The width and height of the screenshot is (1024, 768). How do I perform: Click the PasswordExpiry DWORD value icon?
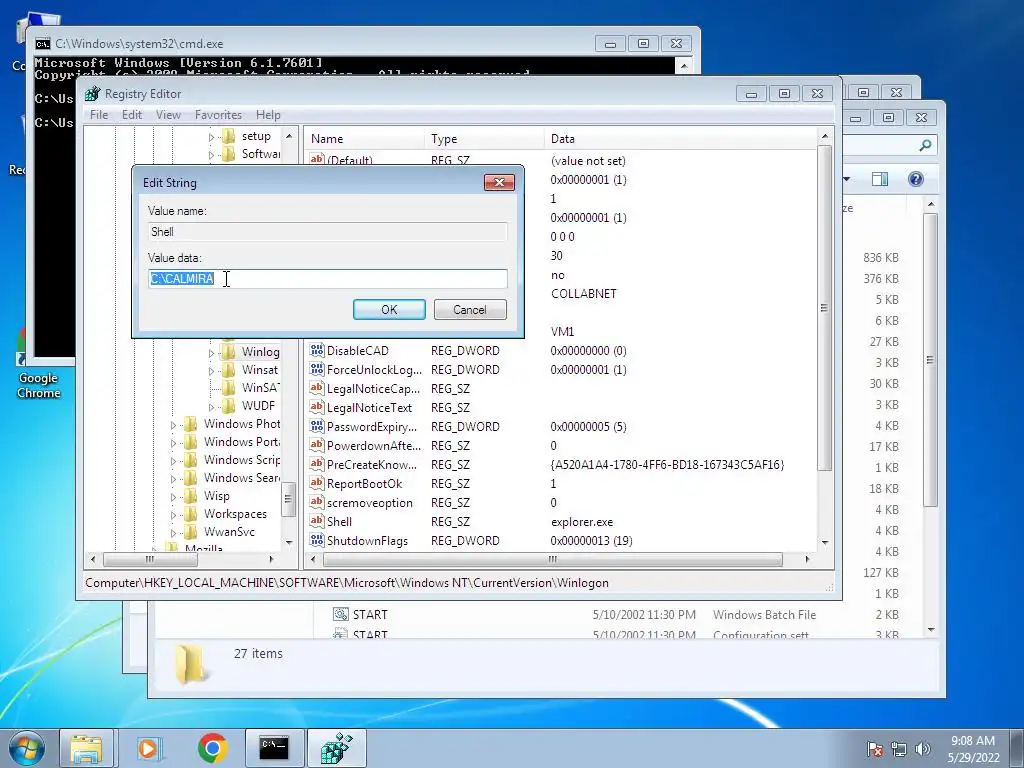point(317,426)
